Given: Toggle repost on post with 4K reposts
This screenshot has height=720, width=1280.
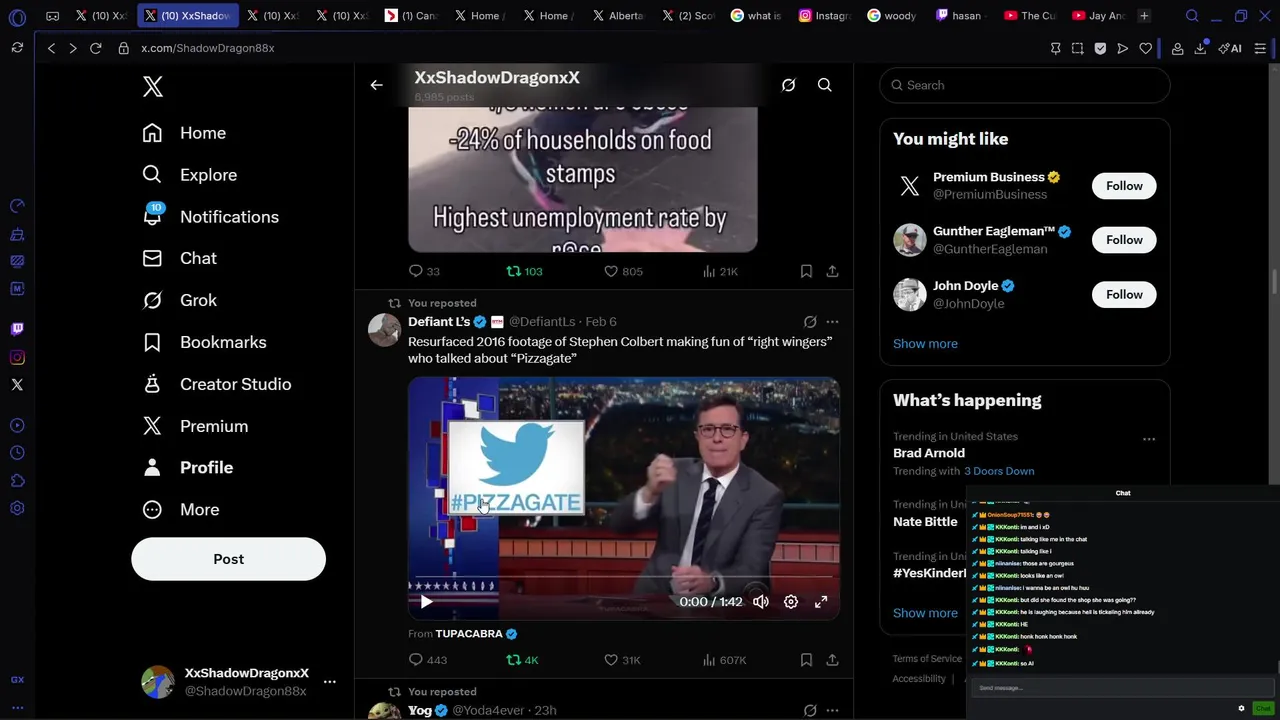Looking at the screenshot, I should point(522,660).
